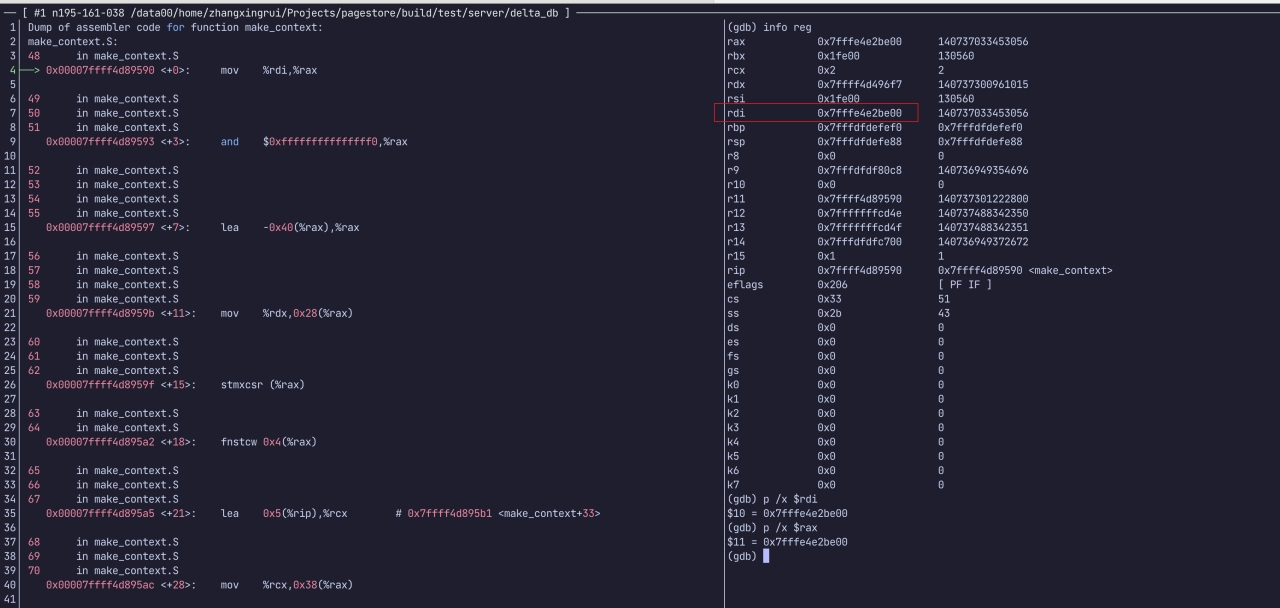Viewport: 1280px width, 608px height.
Task: Click the rip register value line
Action: pos(919,270)
